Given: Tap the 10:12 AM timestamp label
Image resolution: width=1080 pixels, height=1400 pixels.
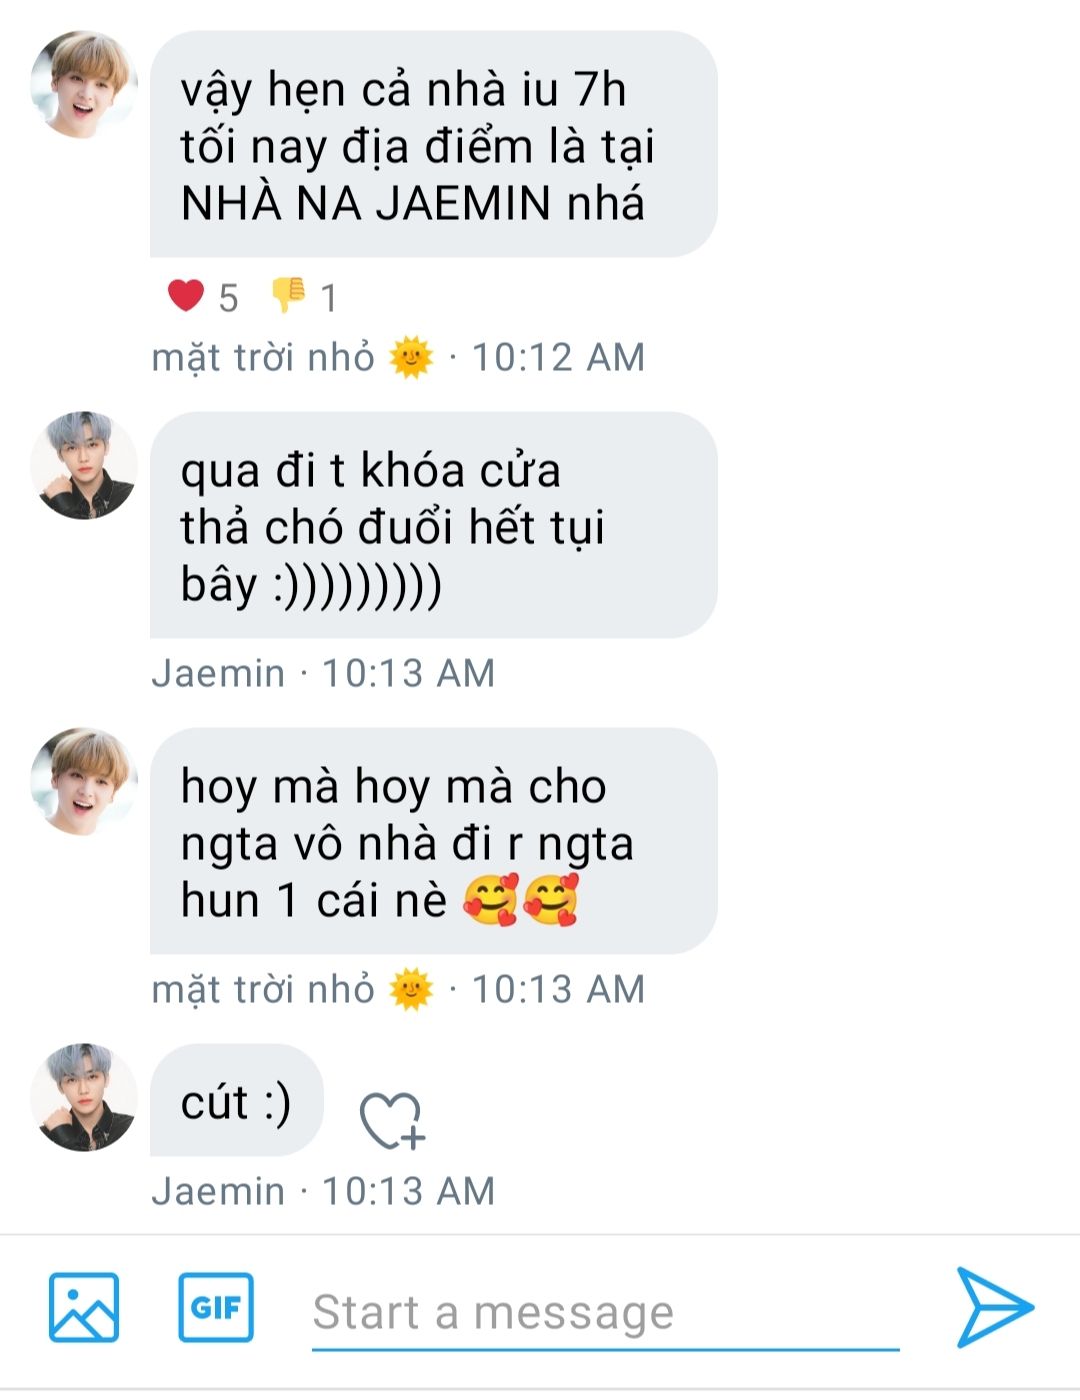Looking at the screenshot, I should 558,357.
